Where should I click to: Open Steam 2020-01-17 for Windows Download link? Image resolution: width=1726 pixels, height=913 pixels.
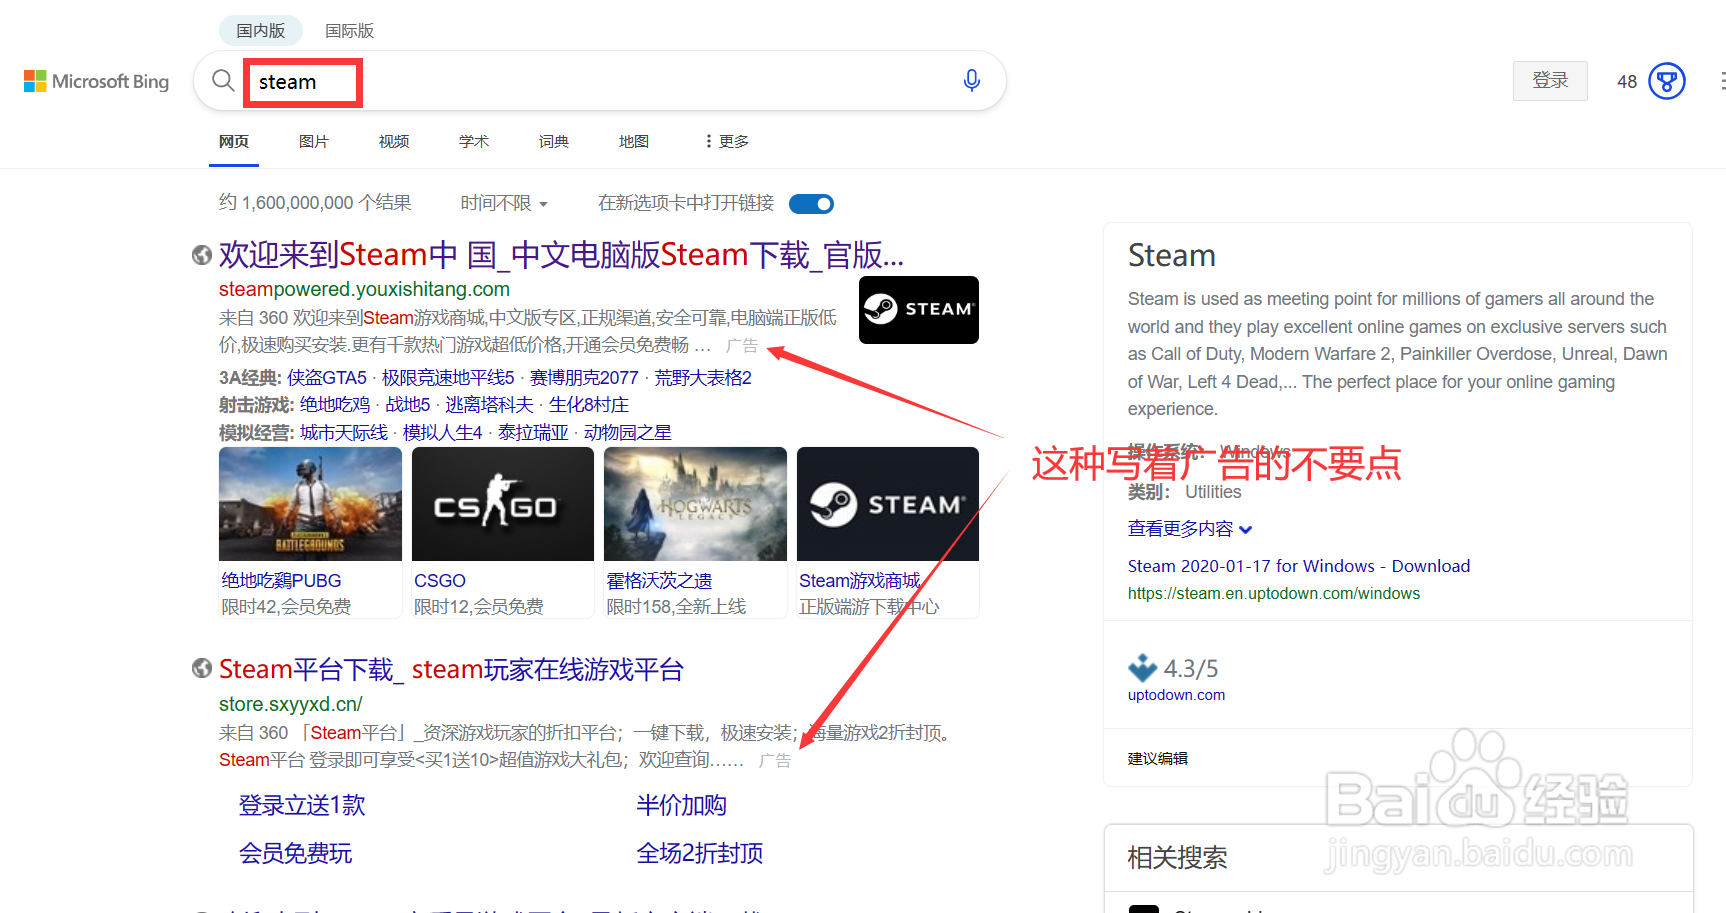(x=1299, y=566)
